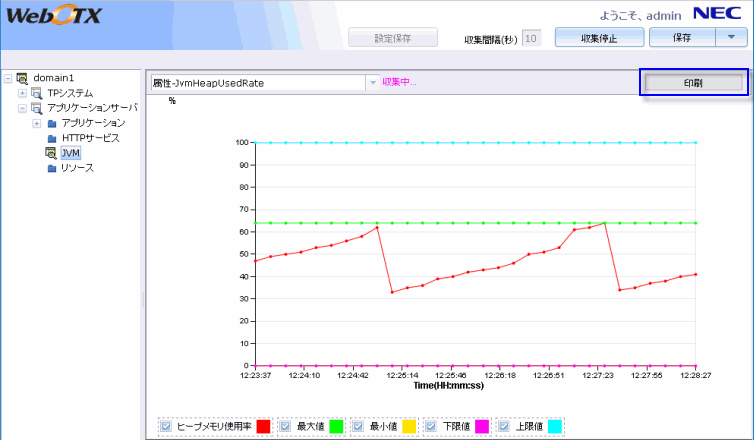Click the JVM monitor icon in tree
This screenshot has height=440, width=754.
pos(51,153)
